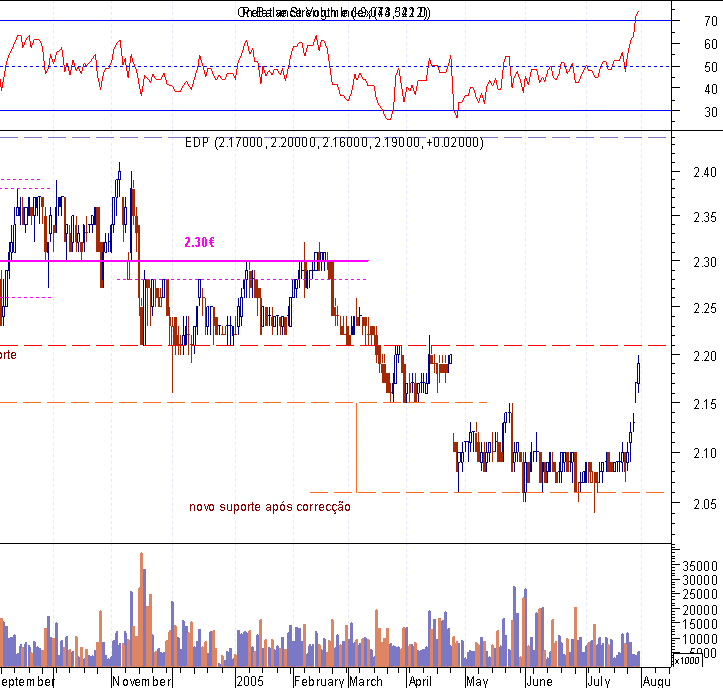Click the 2.20 price scale value
This screenshot has height=688, width=723.
pyautogui.click(x=705, y=356)
